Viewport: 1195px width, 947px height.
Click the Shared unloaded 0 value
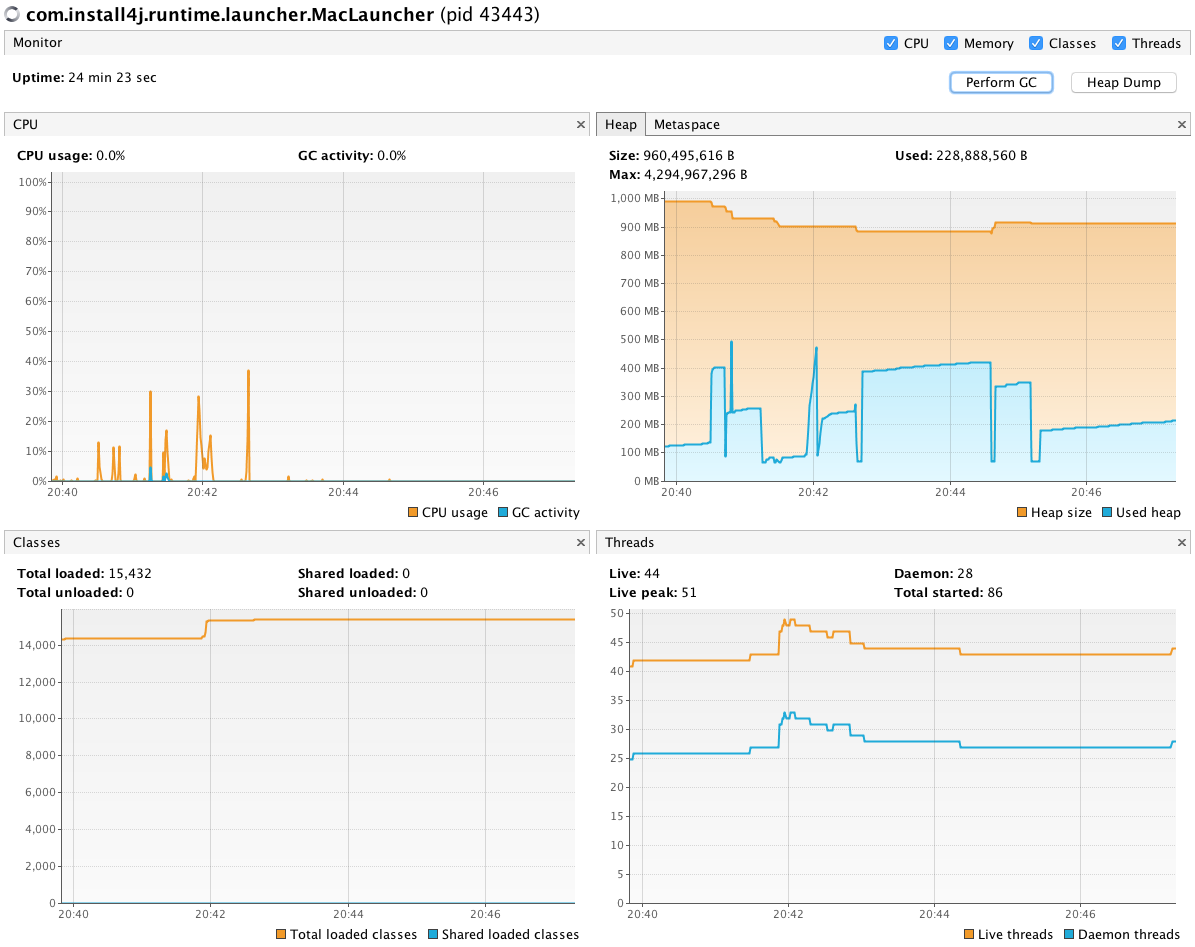point(424,593)
